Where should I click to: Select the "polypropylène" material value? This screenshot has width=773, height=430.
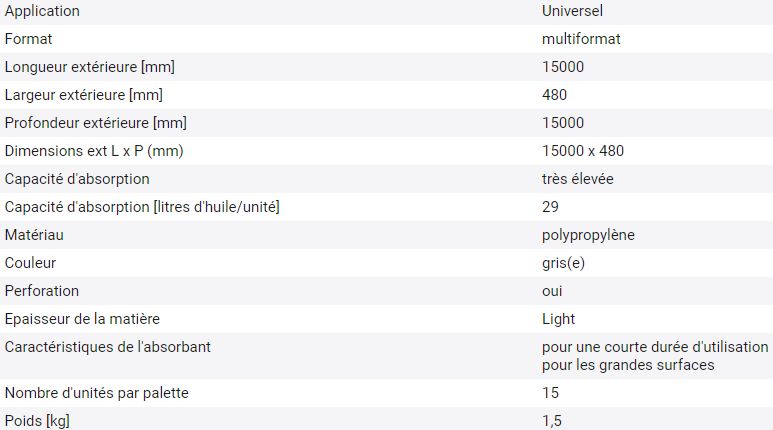(588, 235)
